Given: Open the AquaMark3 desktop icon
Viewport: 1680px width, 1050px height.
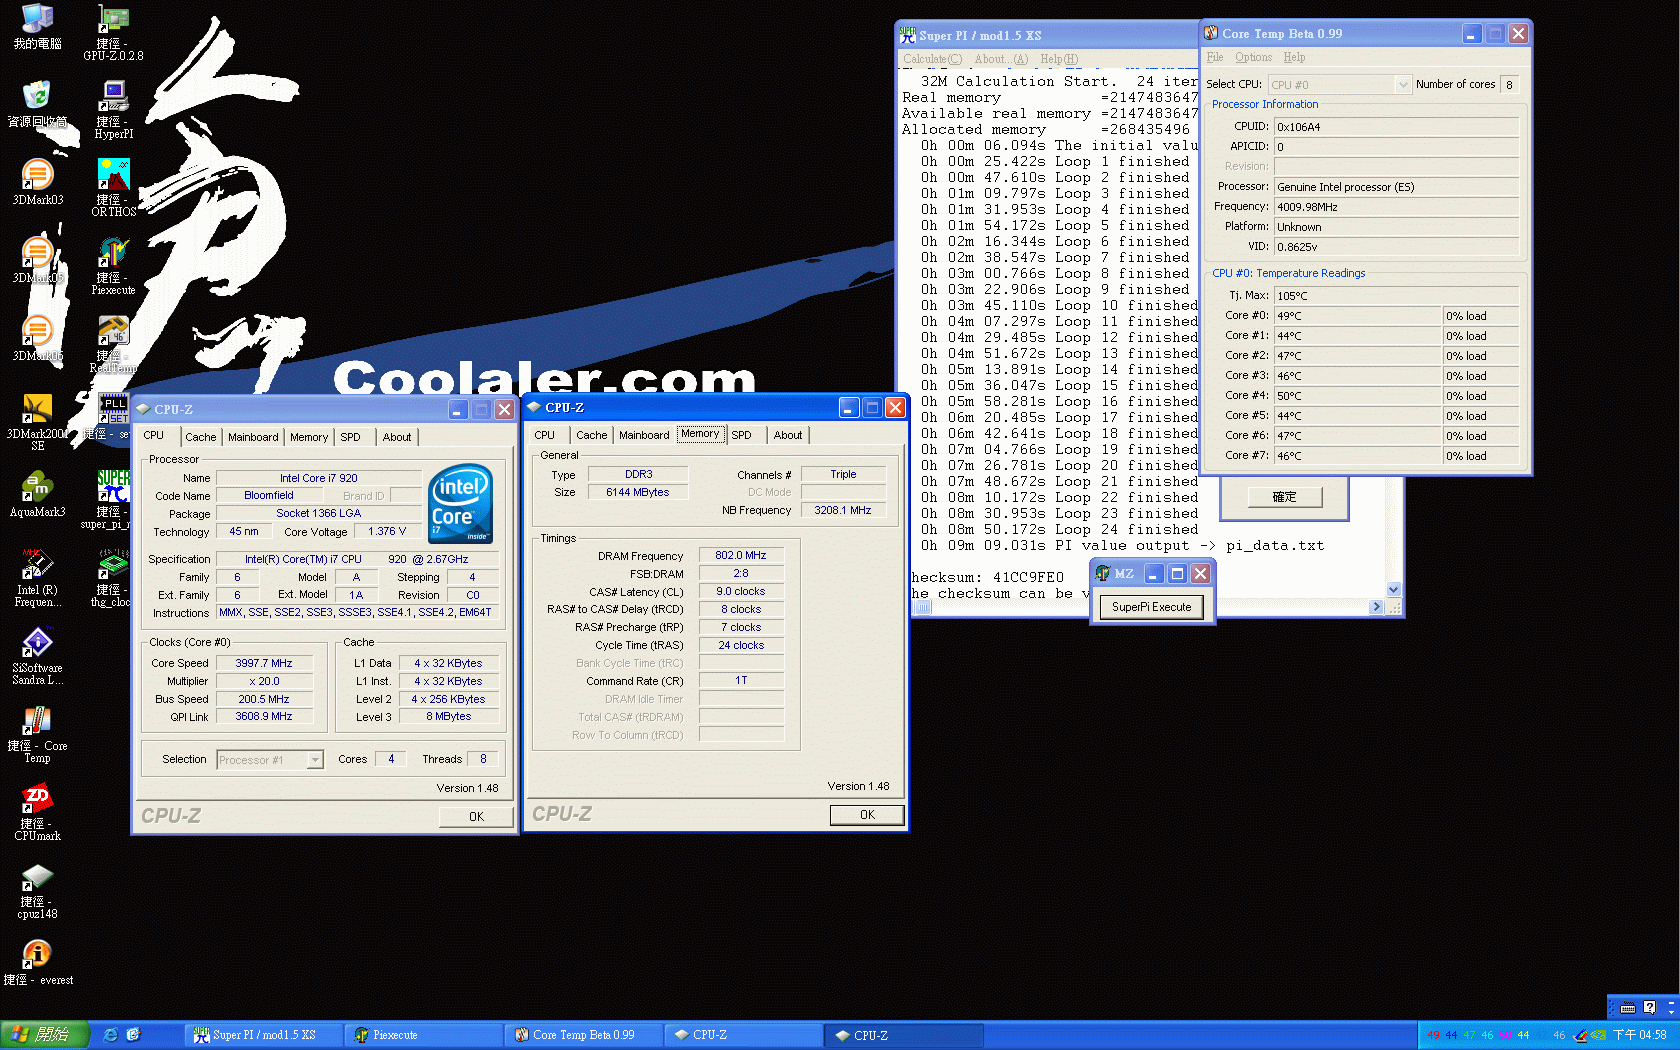Looking at the screenshot, I should pos(37,494).
